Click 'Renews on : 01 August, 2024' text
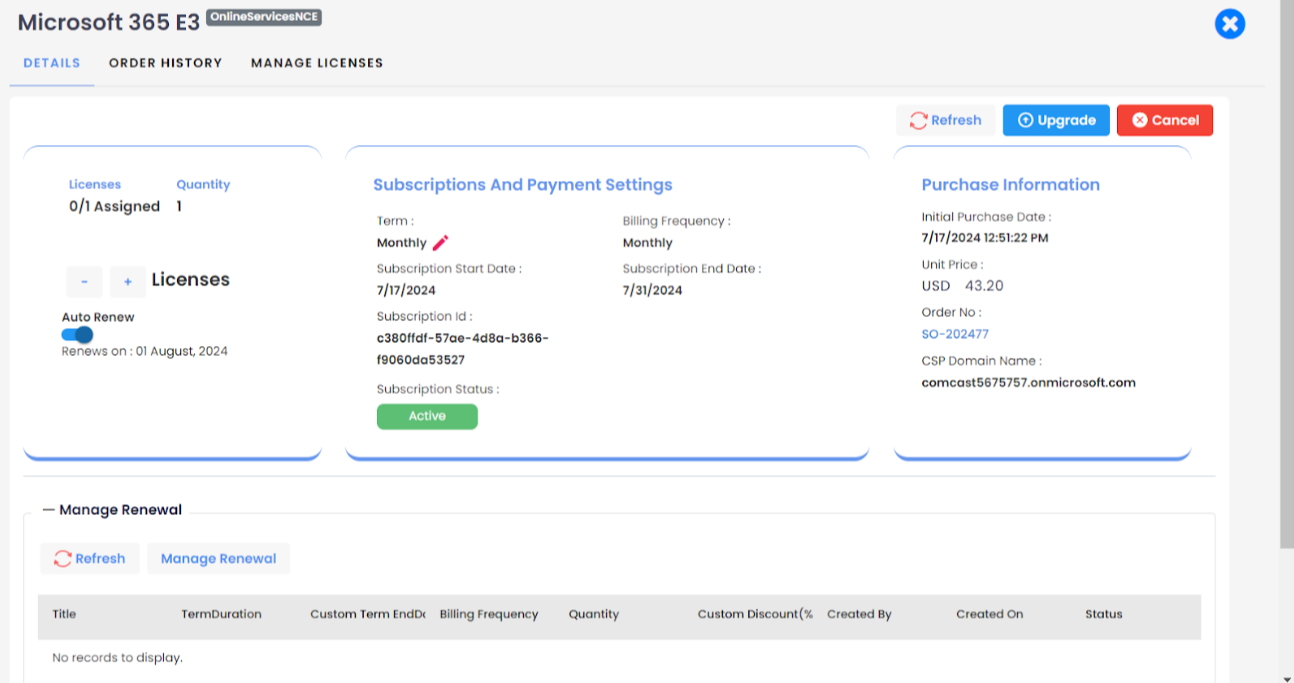 coord(144,351)
